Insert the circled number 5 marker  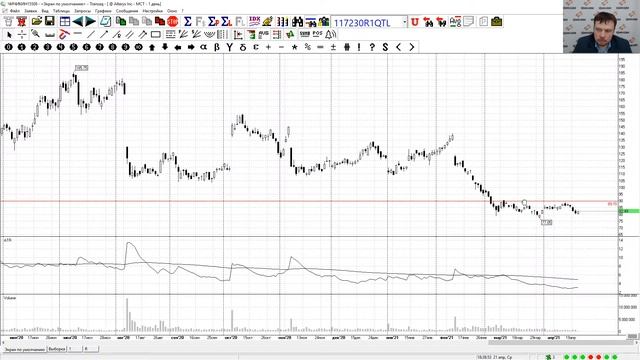point(73,47)
